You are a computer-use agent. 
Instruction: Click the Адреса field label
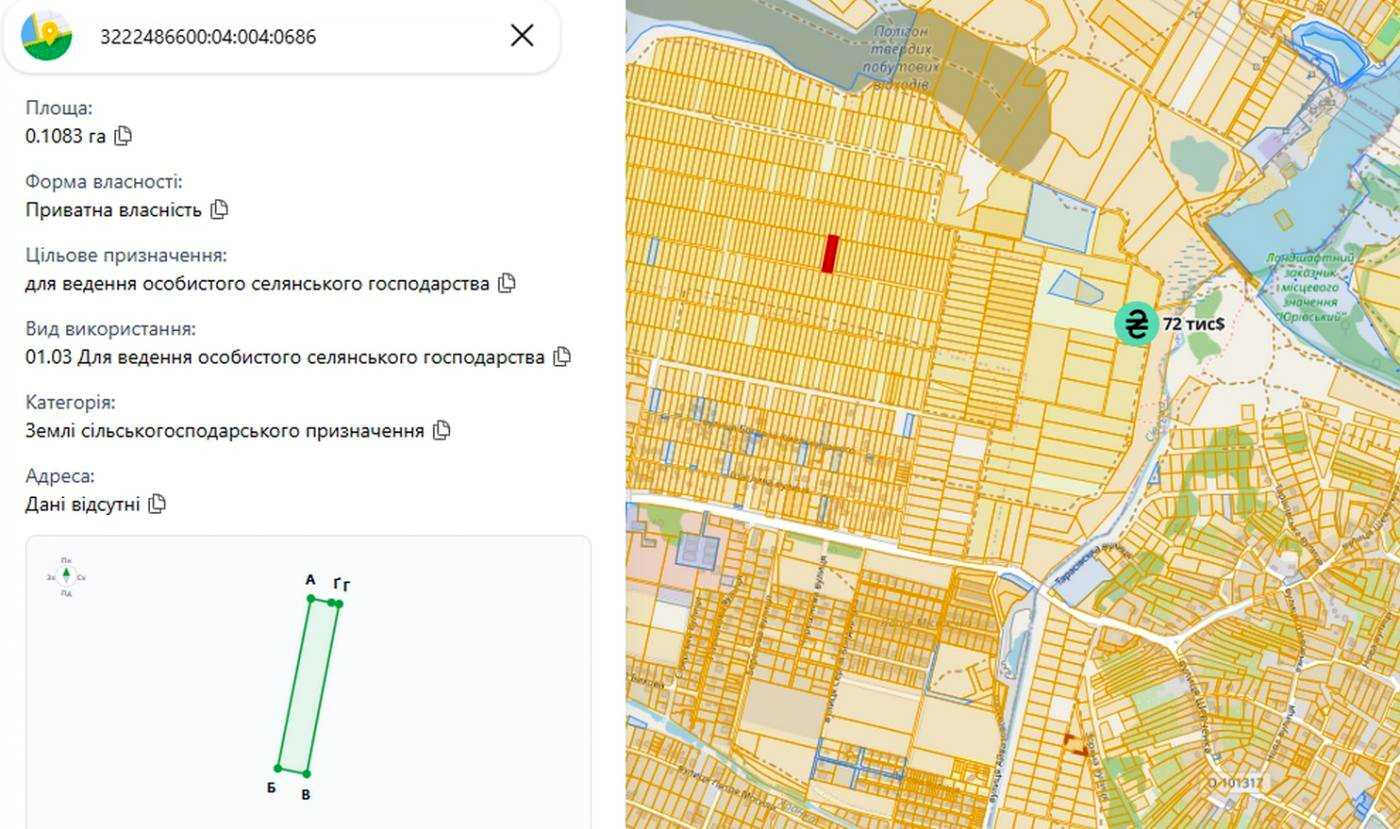(x=60, y=477)
